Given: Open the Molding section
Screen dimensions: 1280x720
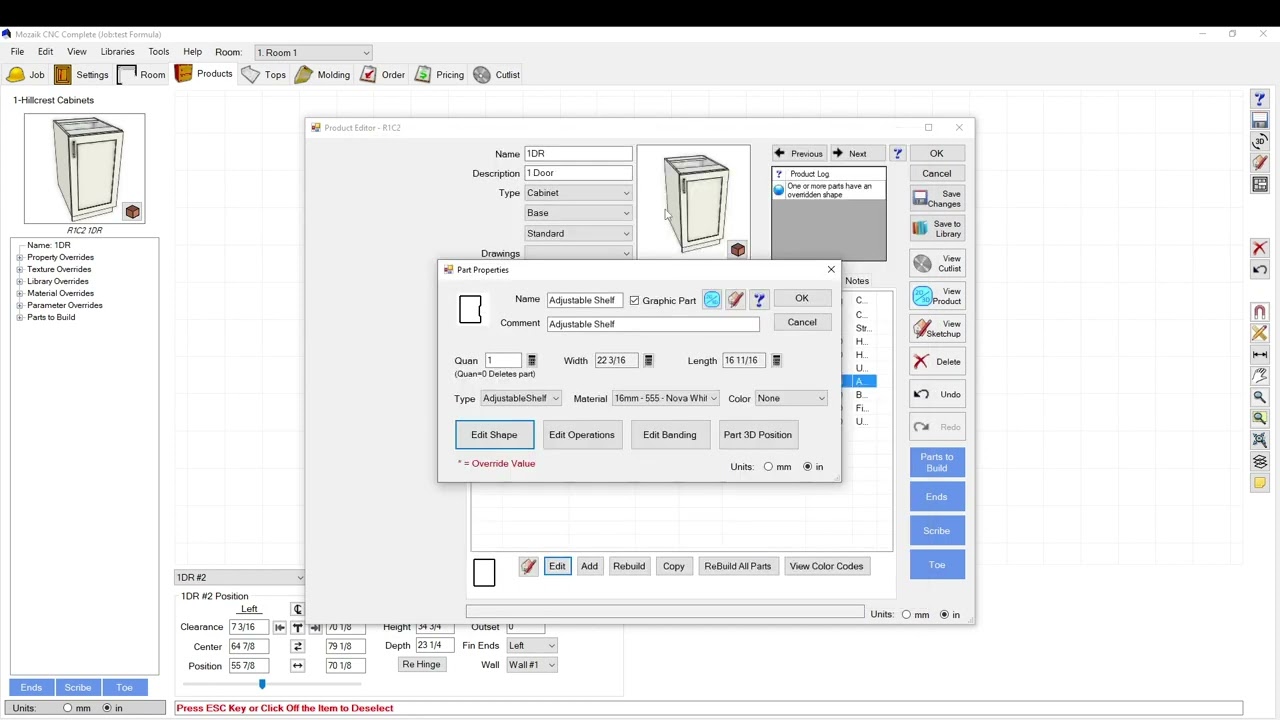Looking at the screenshot, I should (322, 75).
